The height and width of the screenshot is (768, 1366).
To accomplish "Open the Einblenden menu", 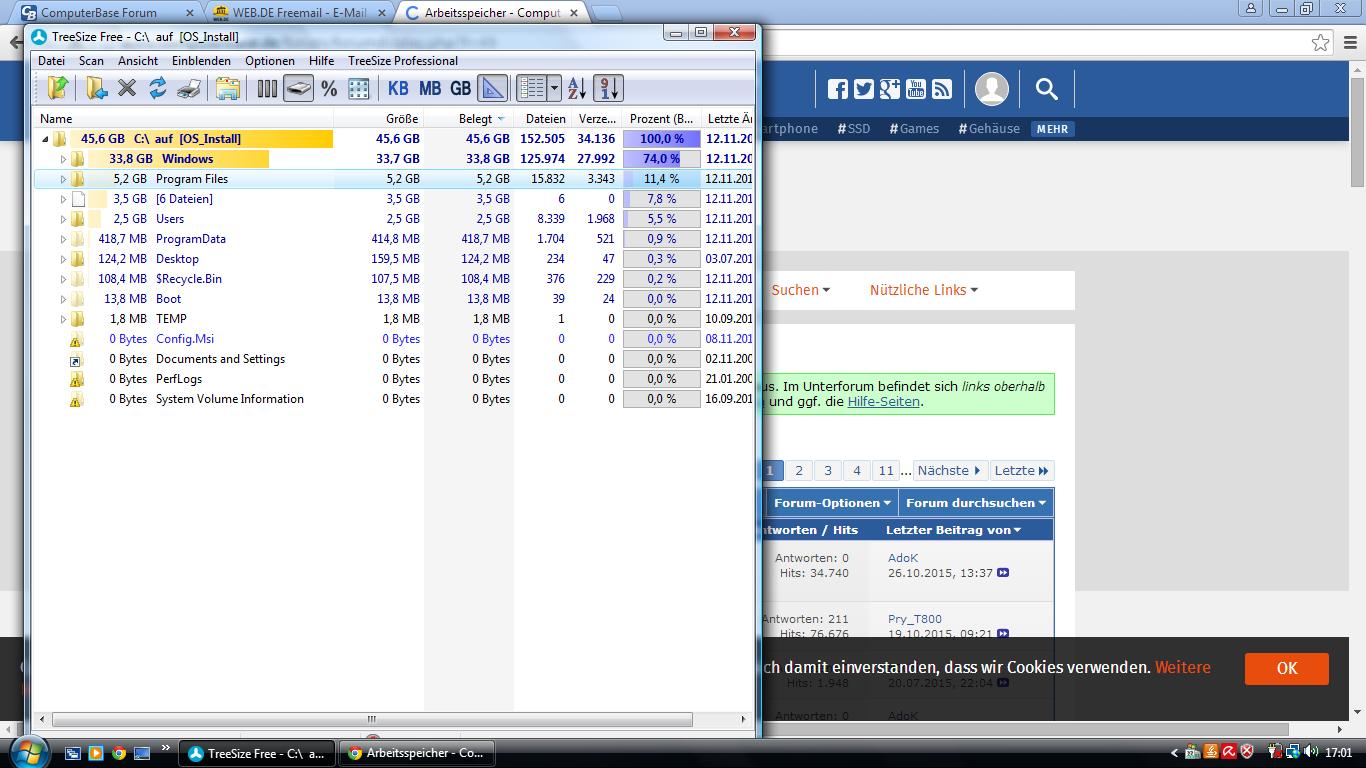I will pos(201,61).
